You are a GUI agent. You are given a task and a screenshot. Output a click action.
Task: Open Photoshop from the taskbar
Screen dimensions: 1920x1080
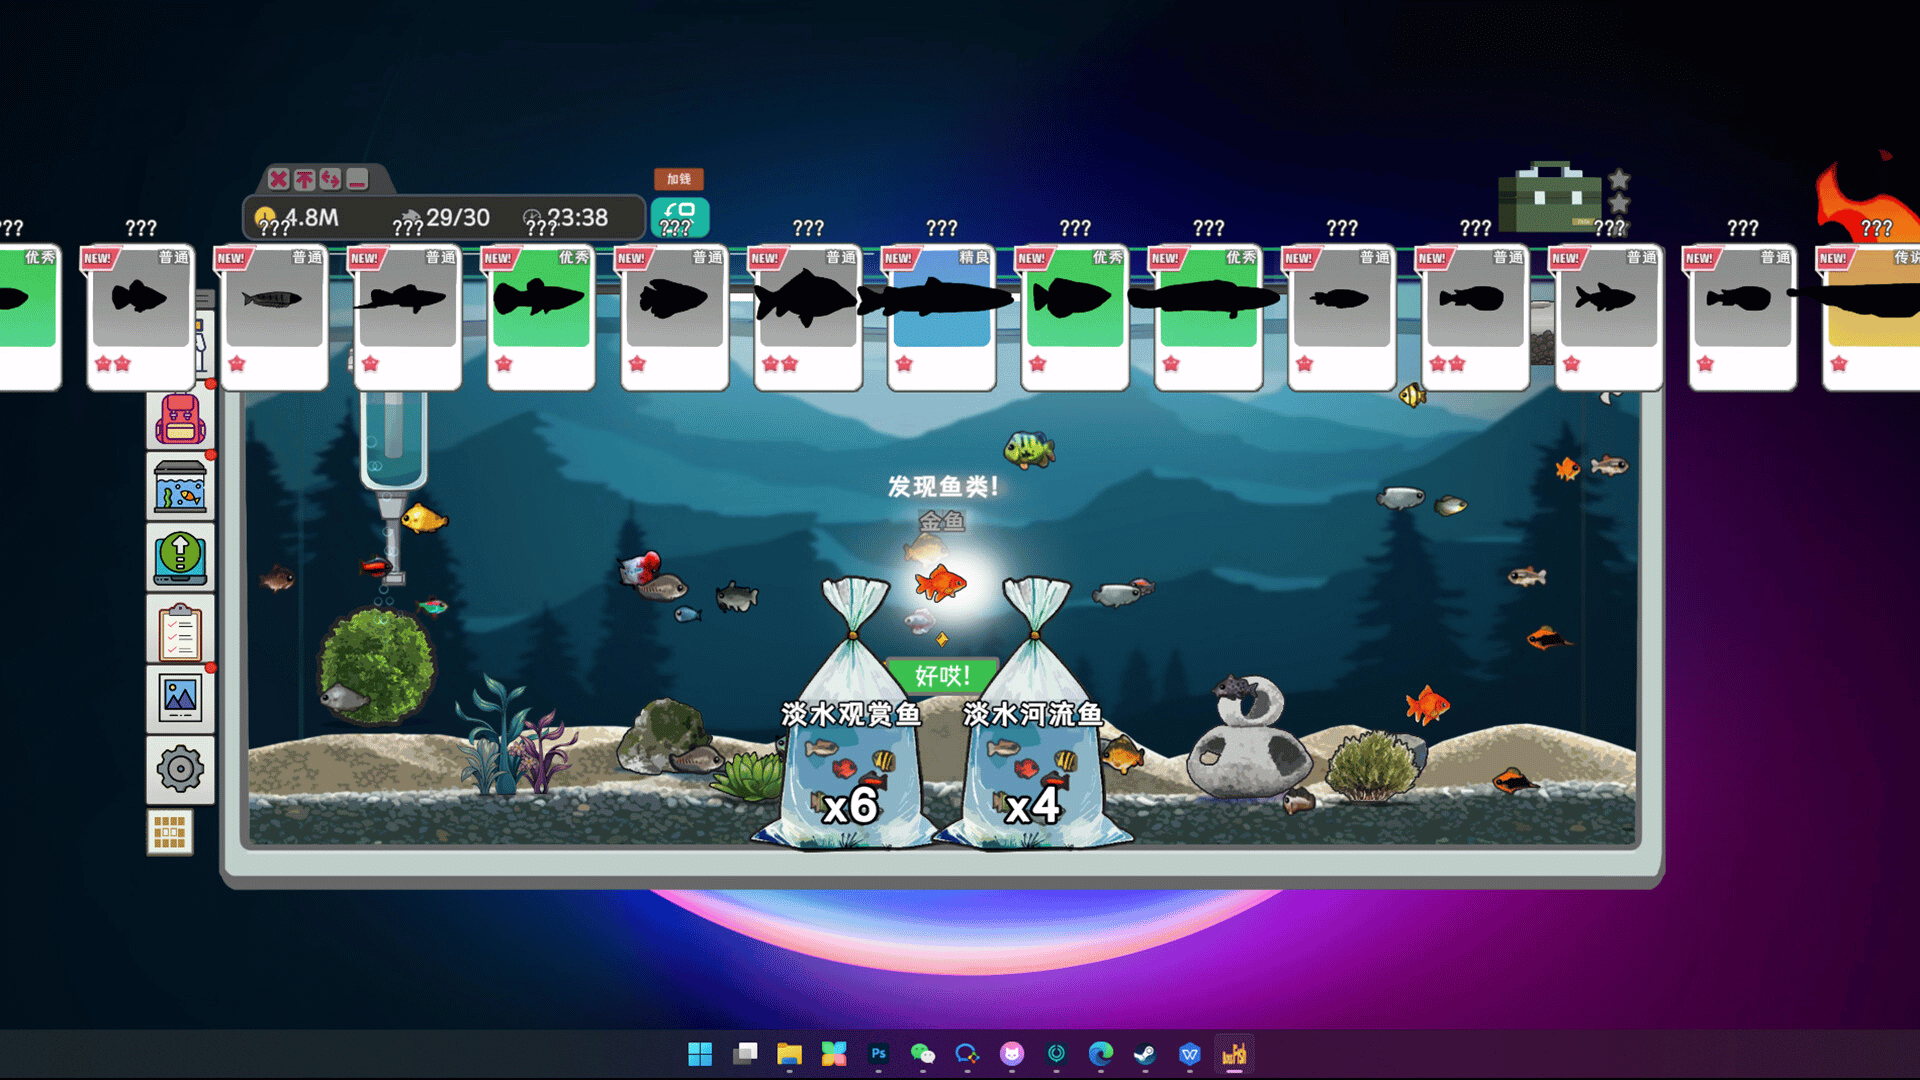pyautogui.click(x=878, y=1054)
